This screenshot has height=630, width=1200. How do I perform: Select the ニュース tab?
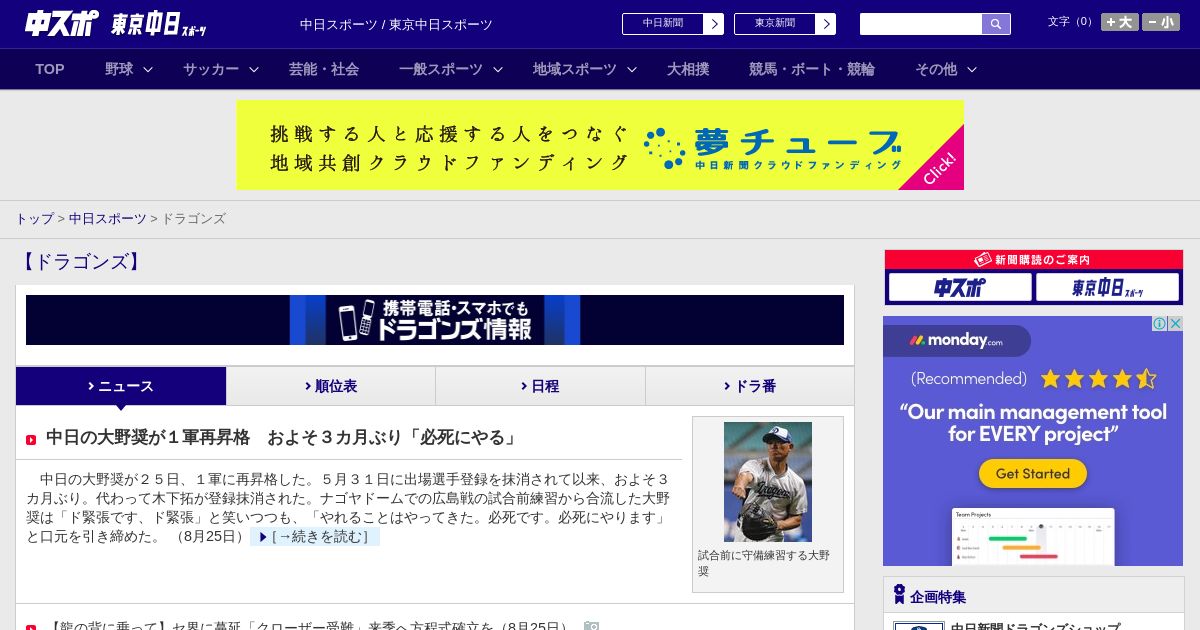point(121,386)
